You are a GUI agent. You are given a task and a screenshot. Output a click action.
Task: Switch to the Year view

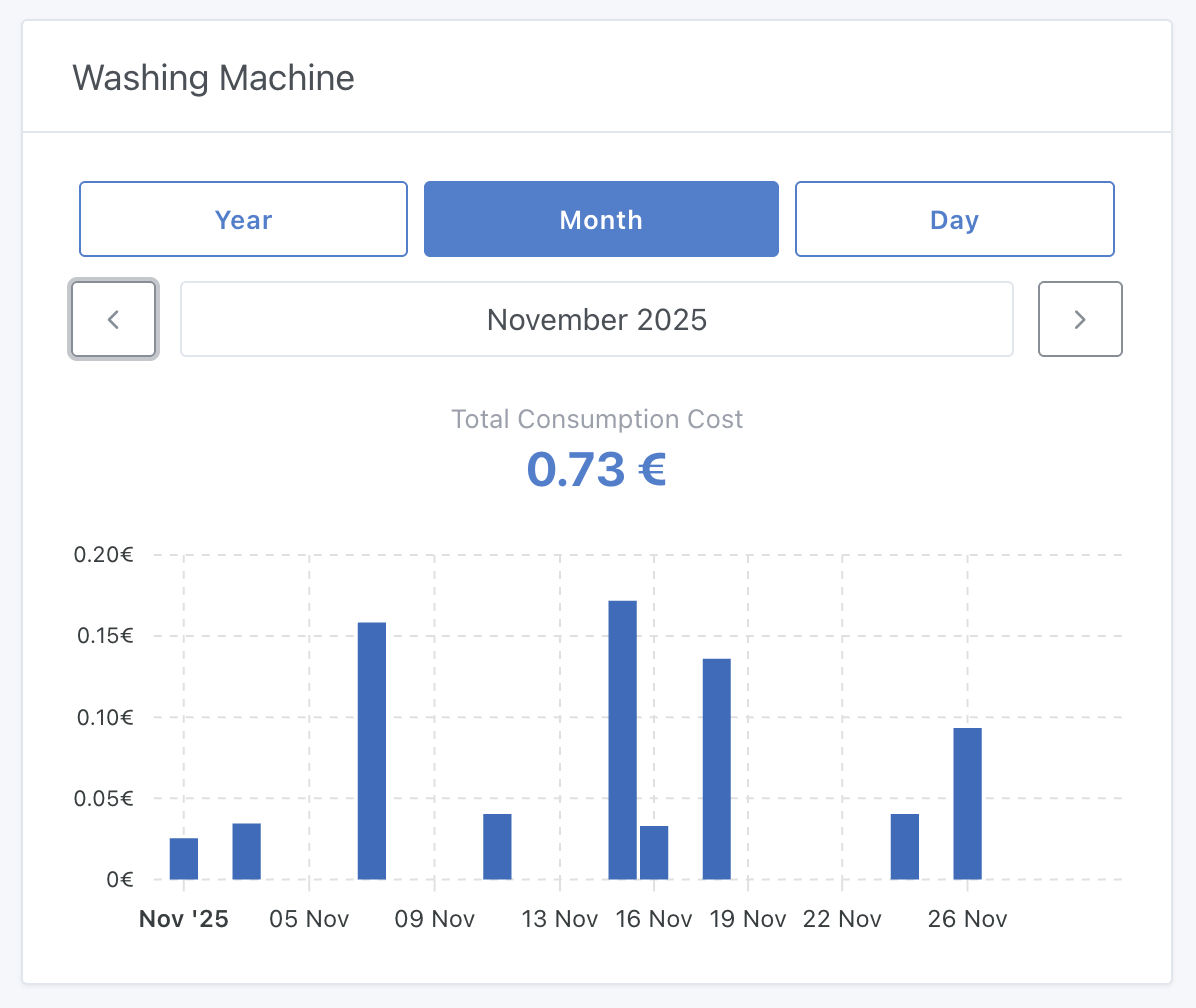click(243, 219)
